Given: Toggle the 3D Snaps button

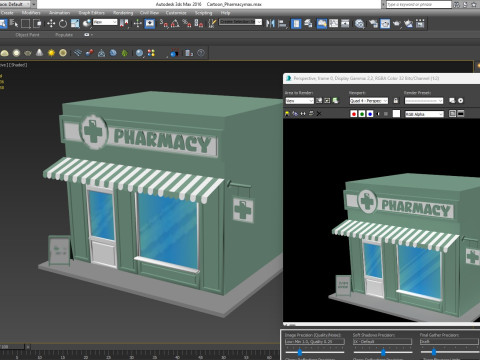Looking at the screenshot, I should 163,23.
